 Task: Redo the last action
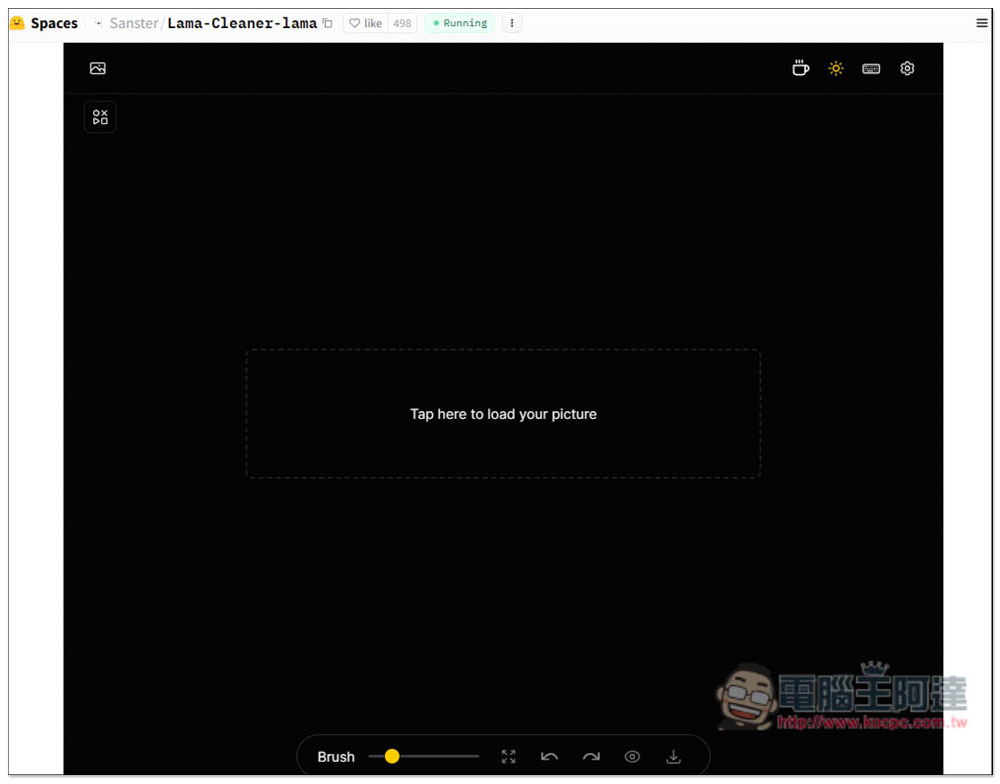591,757
